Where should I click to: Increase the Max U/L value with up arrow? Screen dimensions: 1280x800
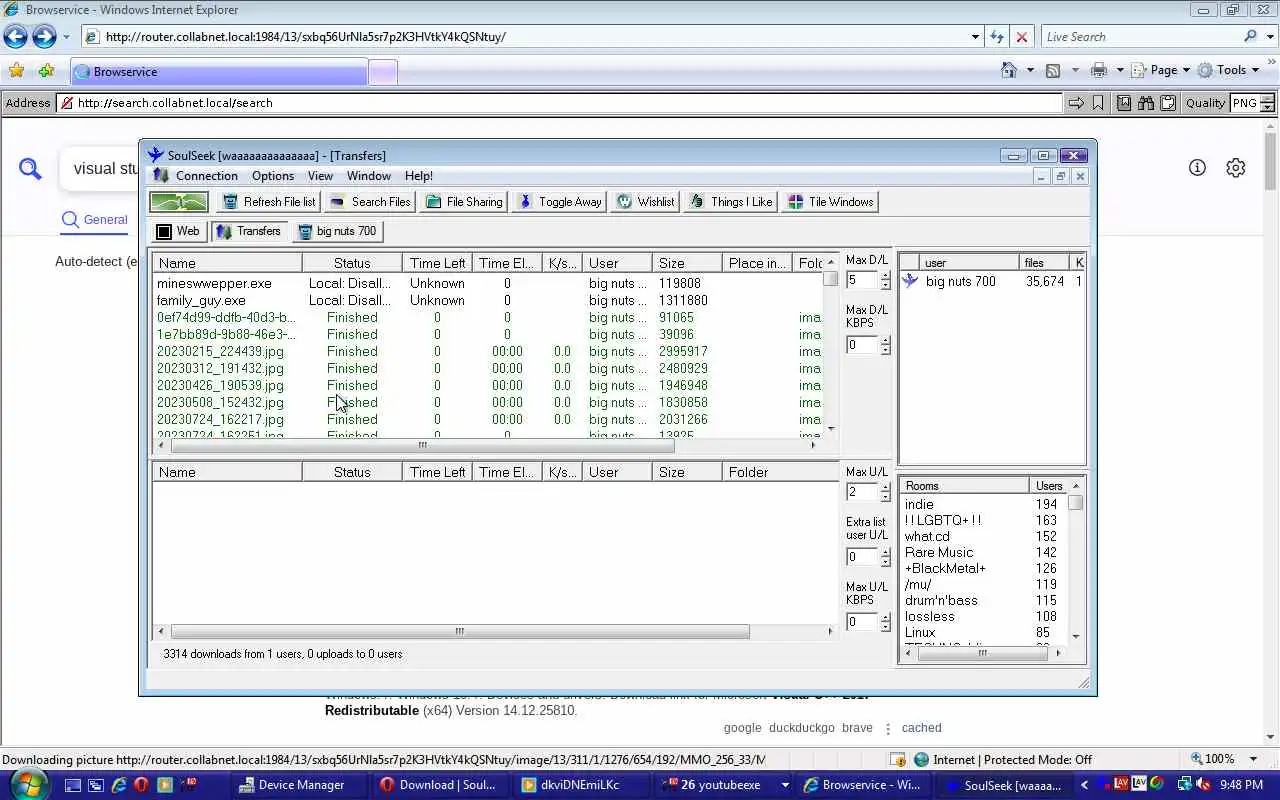coord(885,487)
